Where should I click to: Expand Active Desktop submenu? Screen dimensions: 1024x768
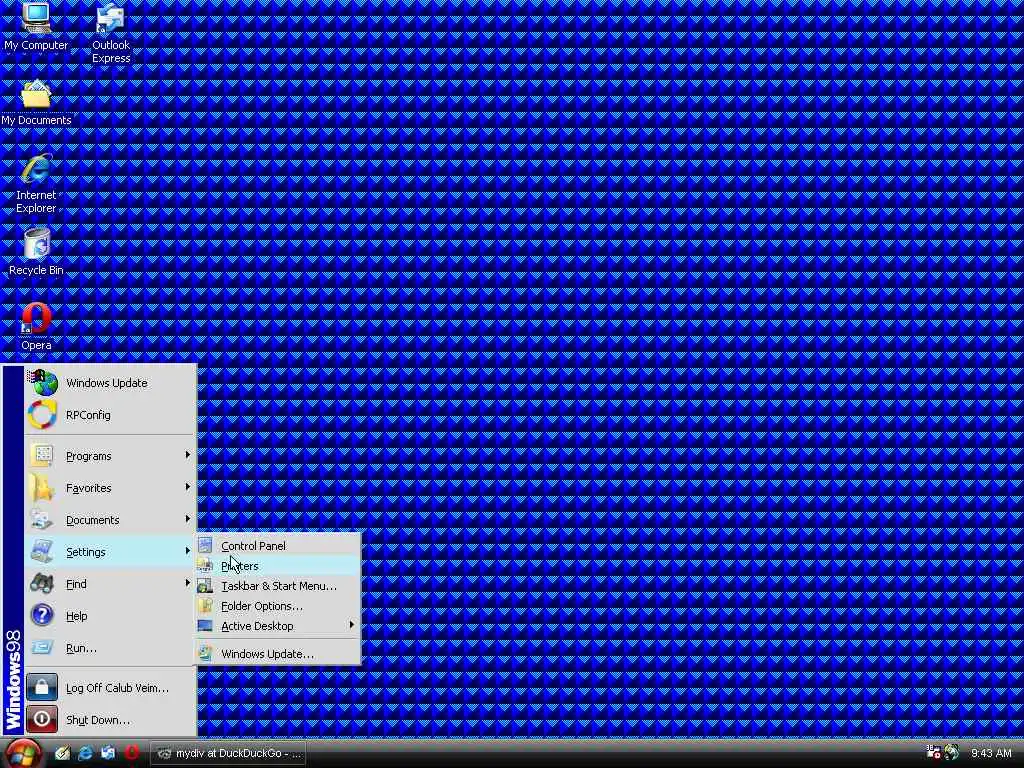[x=278, y=626]
